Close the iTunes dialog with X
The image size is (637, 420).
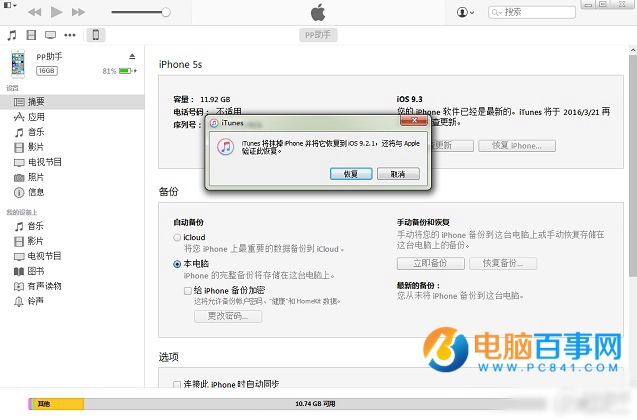(414, 120)
